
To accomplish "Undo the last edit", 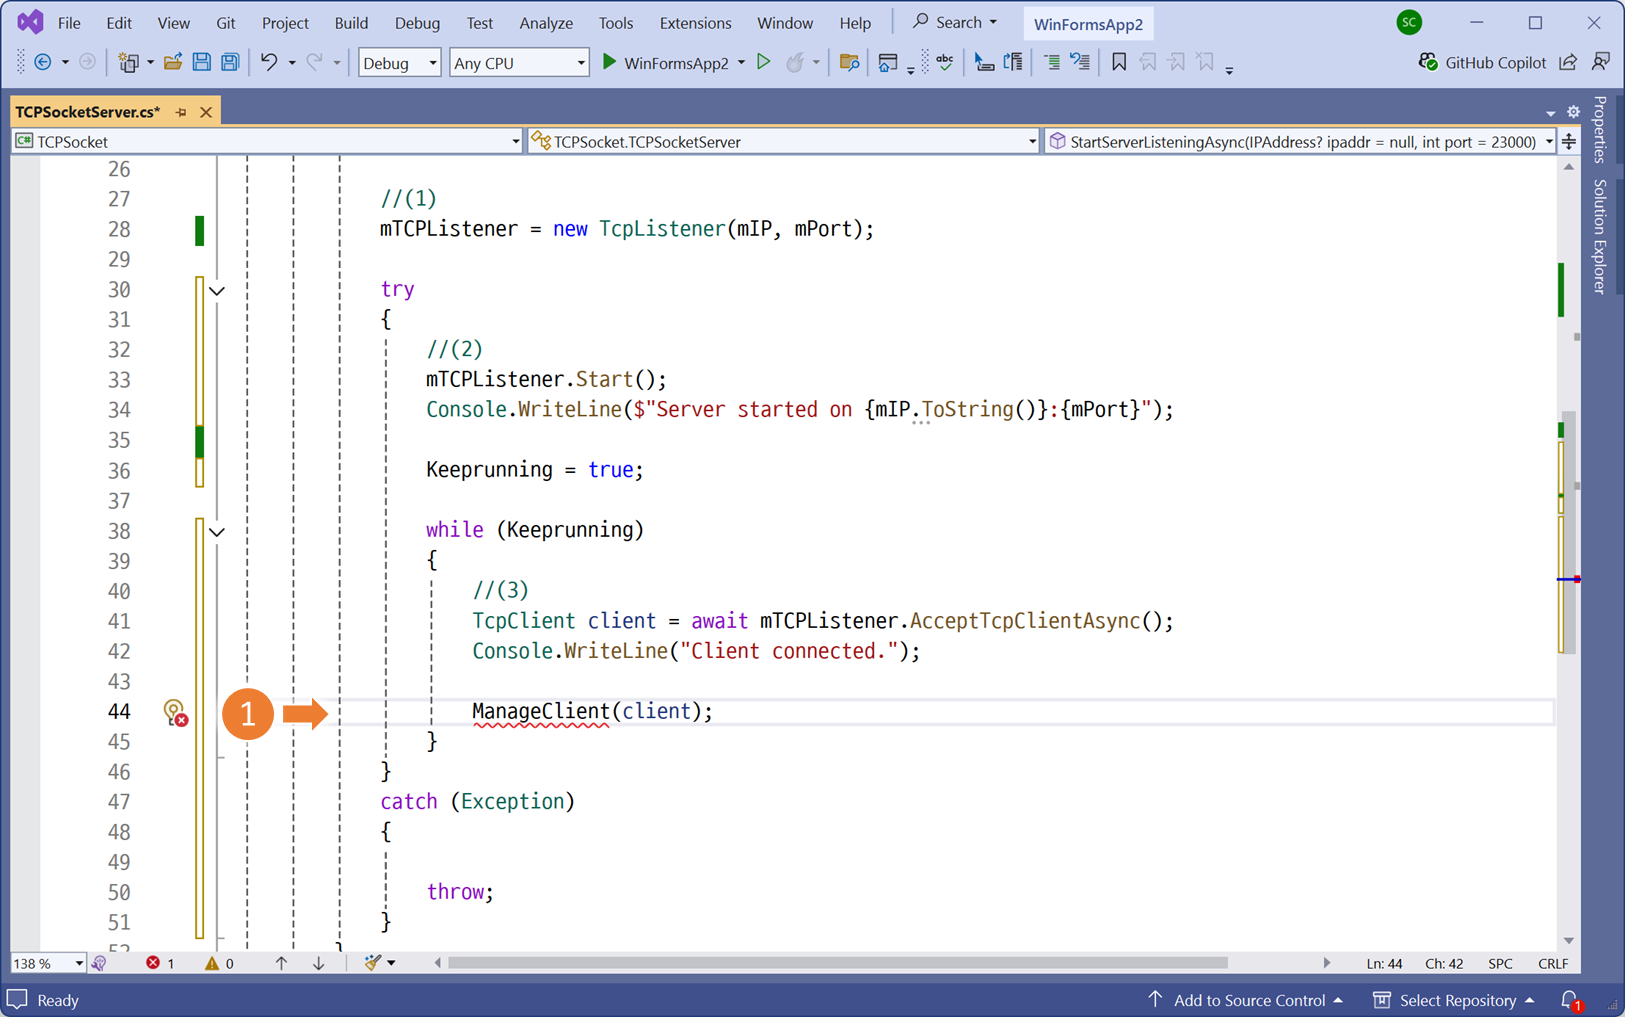I will click(268, 62).
